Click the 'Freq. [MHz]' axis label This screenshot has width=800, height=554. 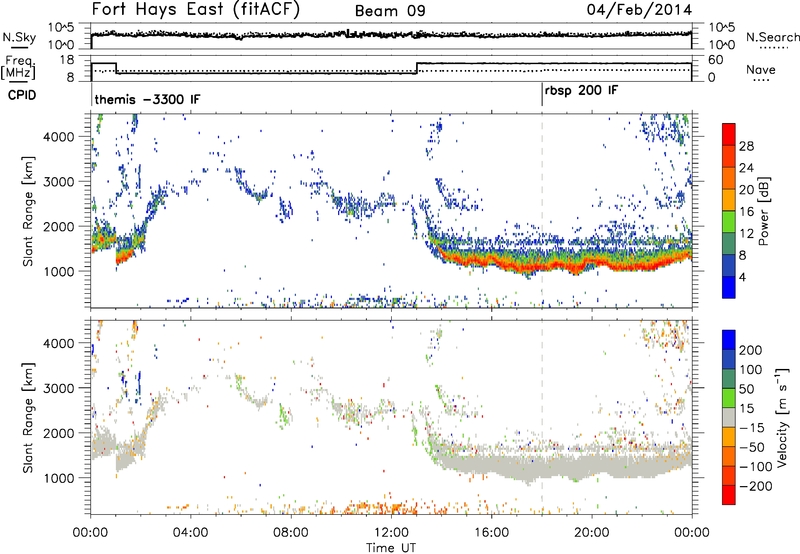click(19, 68)
